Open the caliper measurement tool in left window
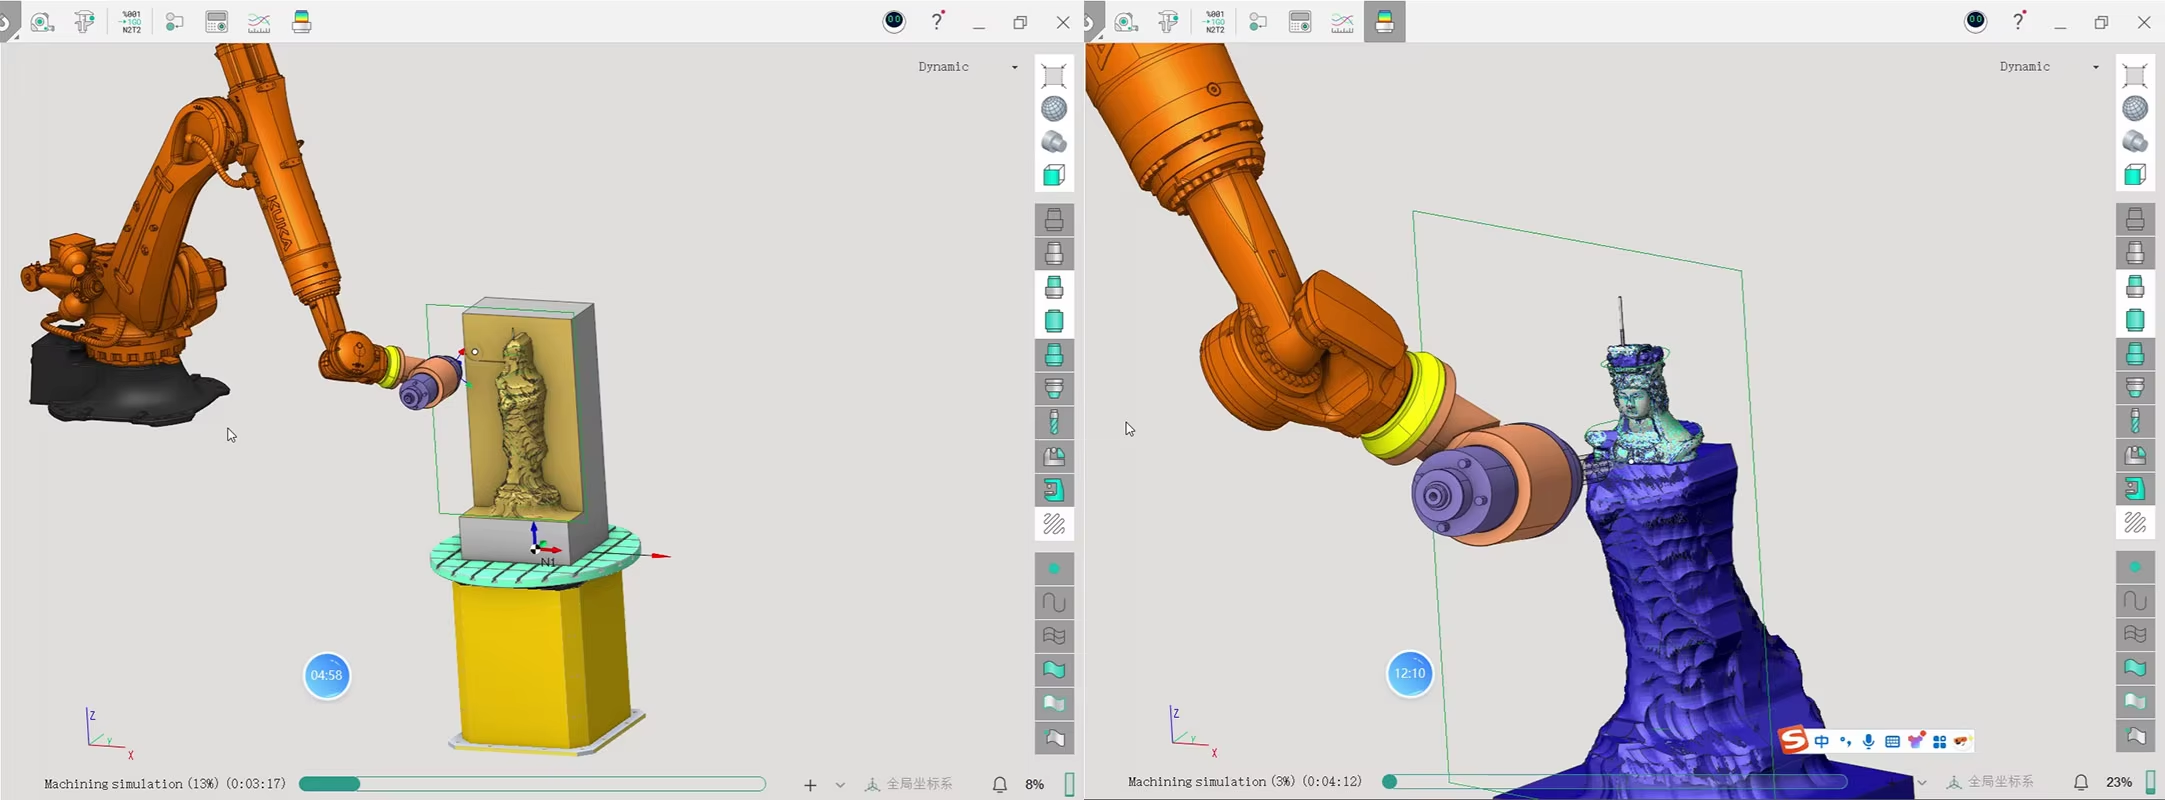The height and width of the screenshot is (800, 2165). pyautogui.click(x=85, y=22)
